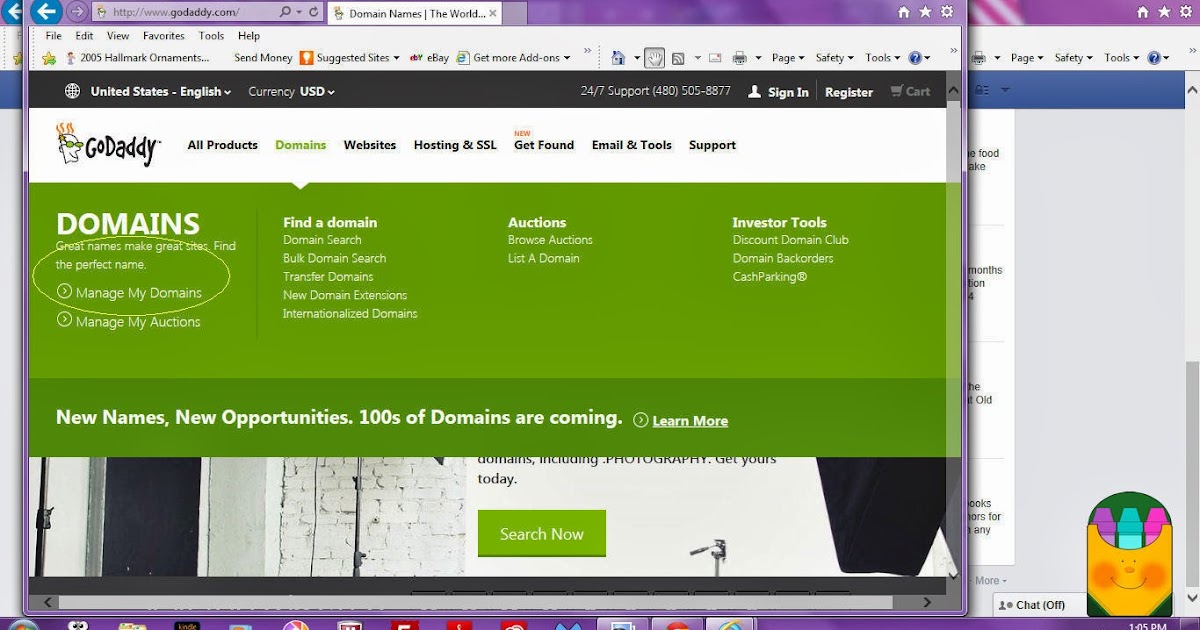Open the File menu
Screen dimensions: 1200x630
54,36
